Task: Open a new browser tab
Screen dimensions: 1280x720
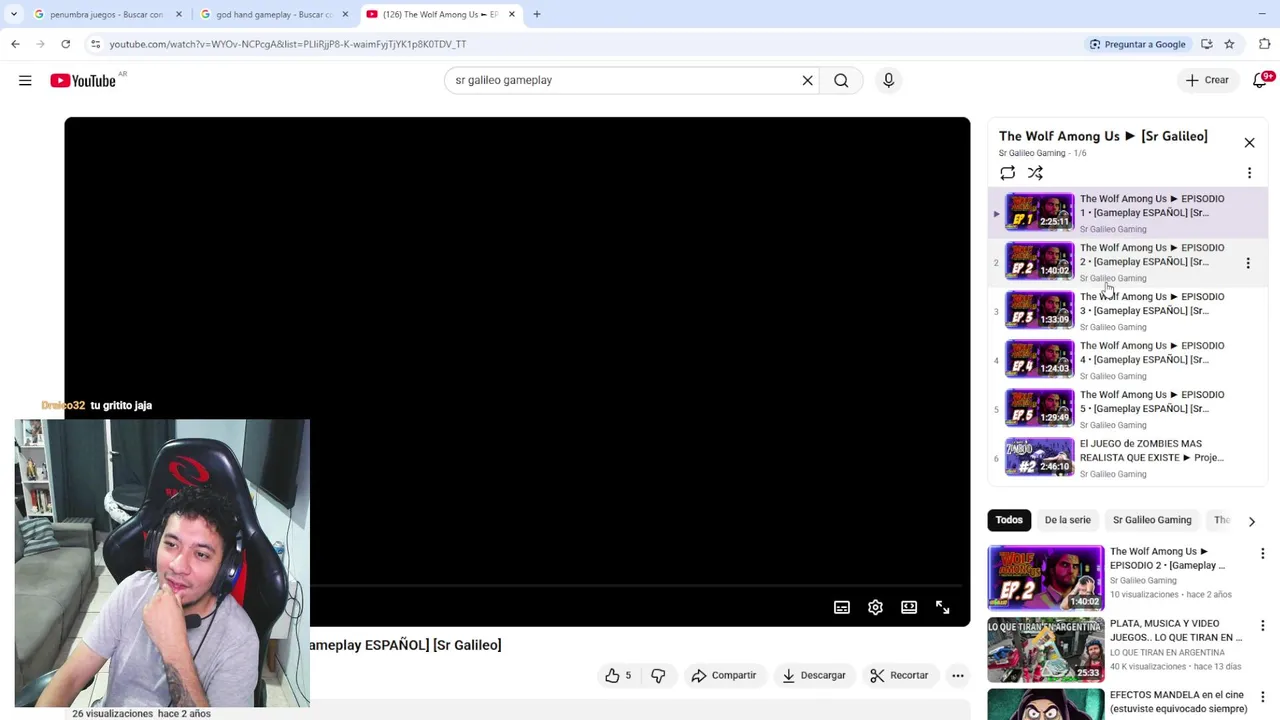Action: click(x=537, y=15)
